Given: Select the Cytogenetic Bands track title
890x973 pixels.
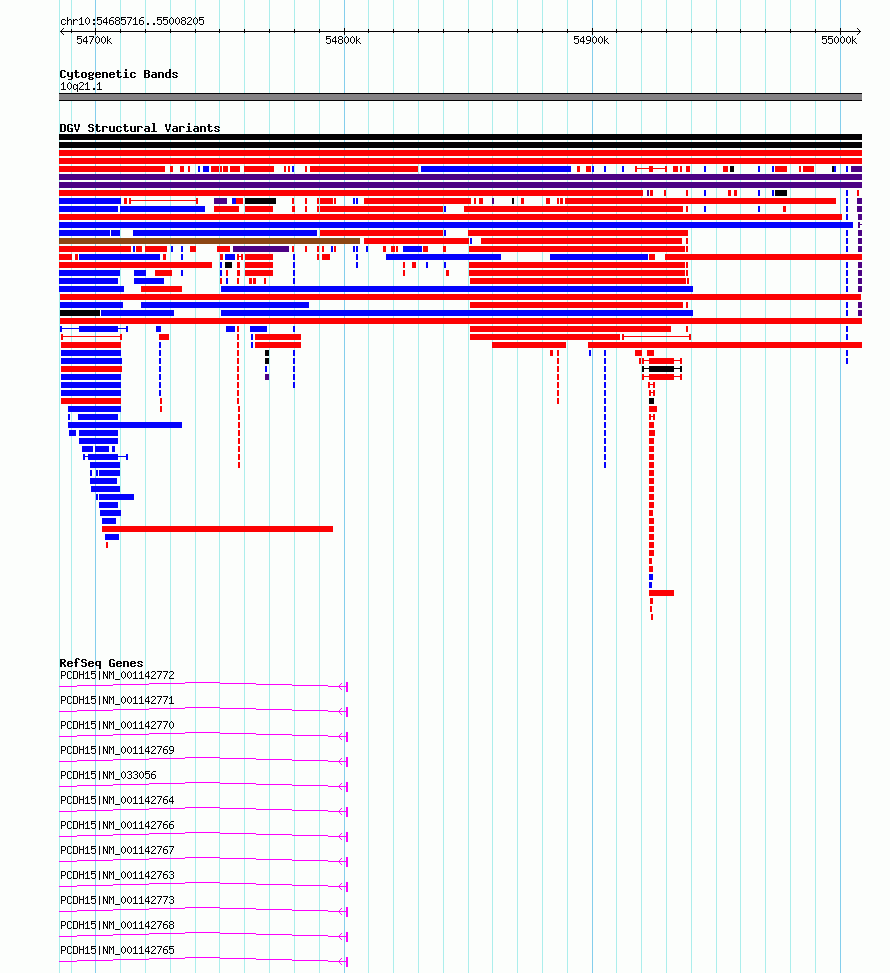Looking at the screenshot, I should (x=119, y=74).
